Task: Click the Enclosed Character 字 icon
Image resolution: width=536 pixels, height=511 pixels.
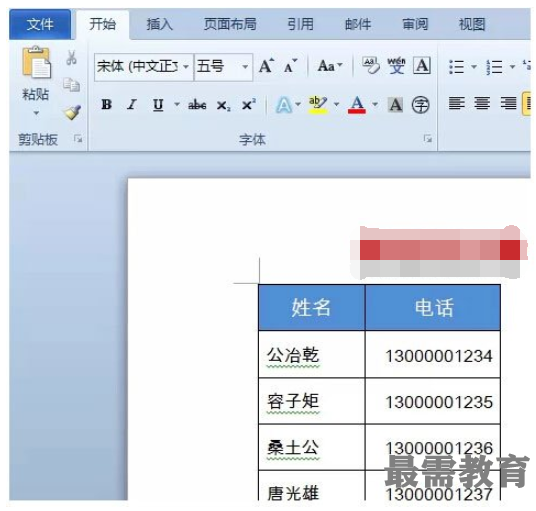Action: [420, 105]
